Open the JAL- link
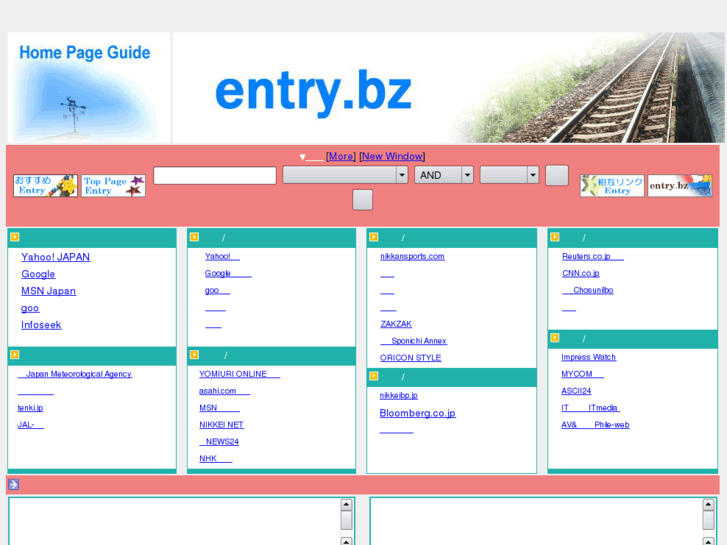This screenshot has height=545, width=727. point(31,424)
